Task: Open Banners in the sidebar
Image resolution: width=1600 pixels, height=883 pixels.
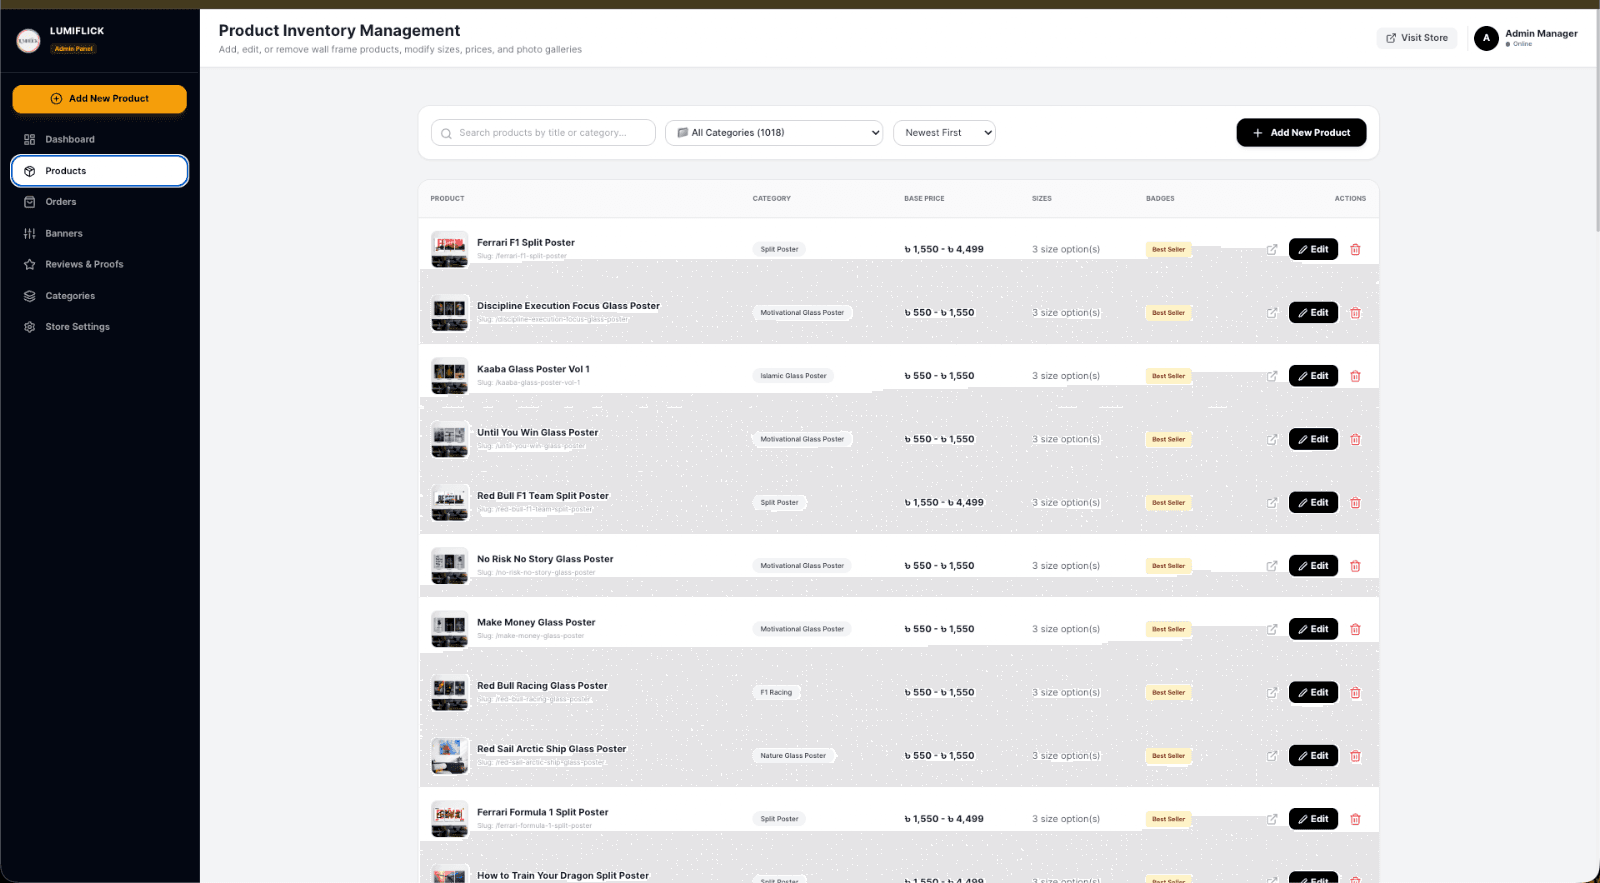Action: pos(100,234)
